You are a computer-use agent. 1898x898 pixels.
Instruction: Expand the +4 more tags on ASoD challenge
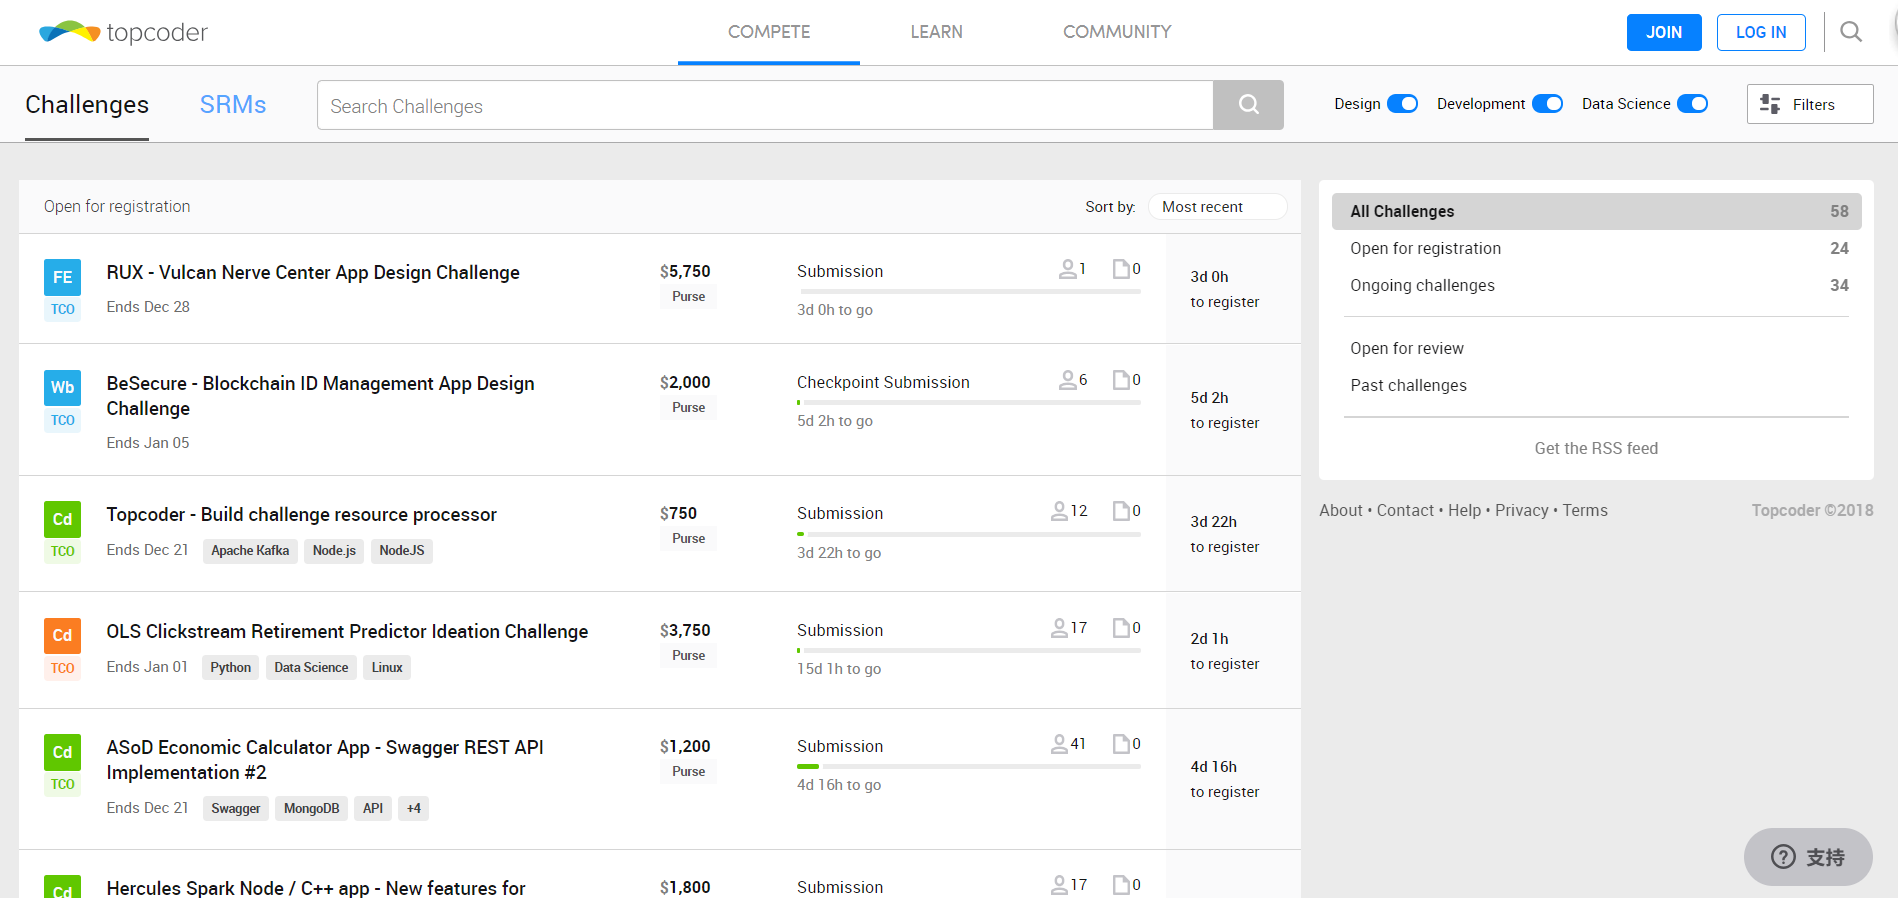[x=414, y=808]
